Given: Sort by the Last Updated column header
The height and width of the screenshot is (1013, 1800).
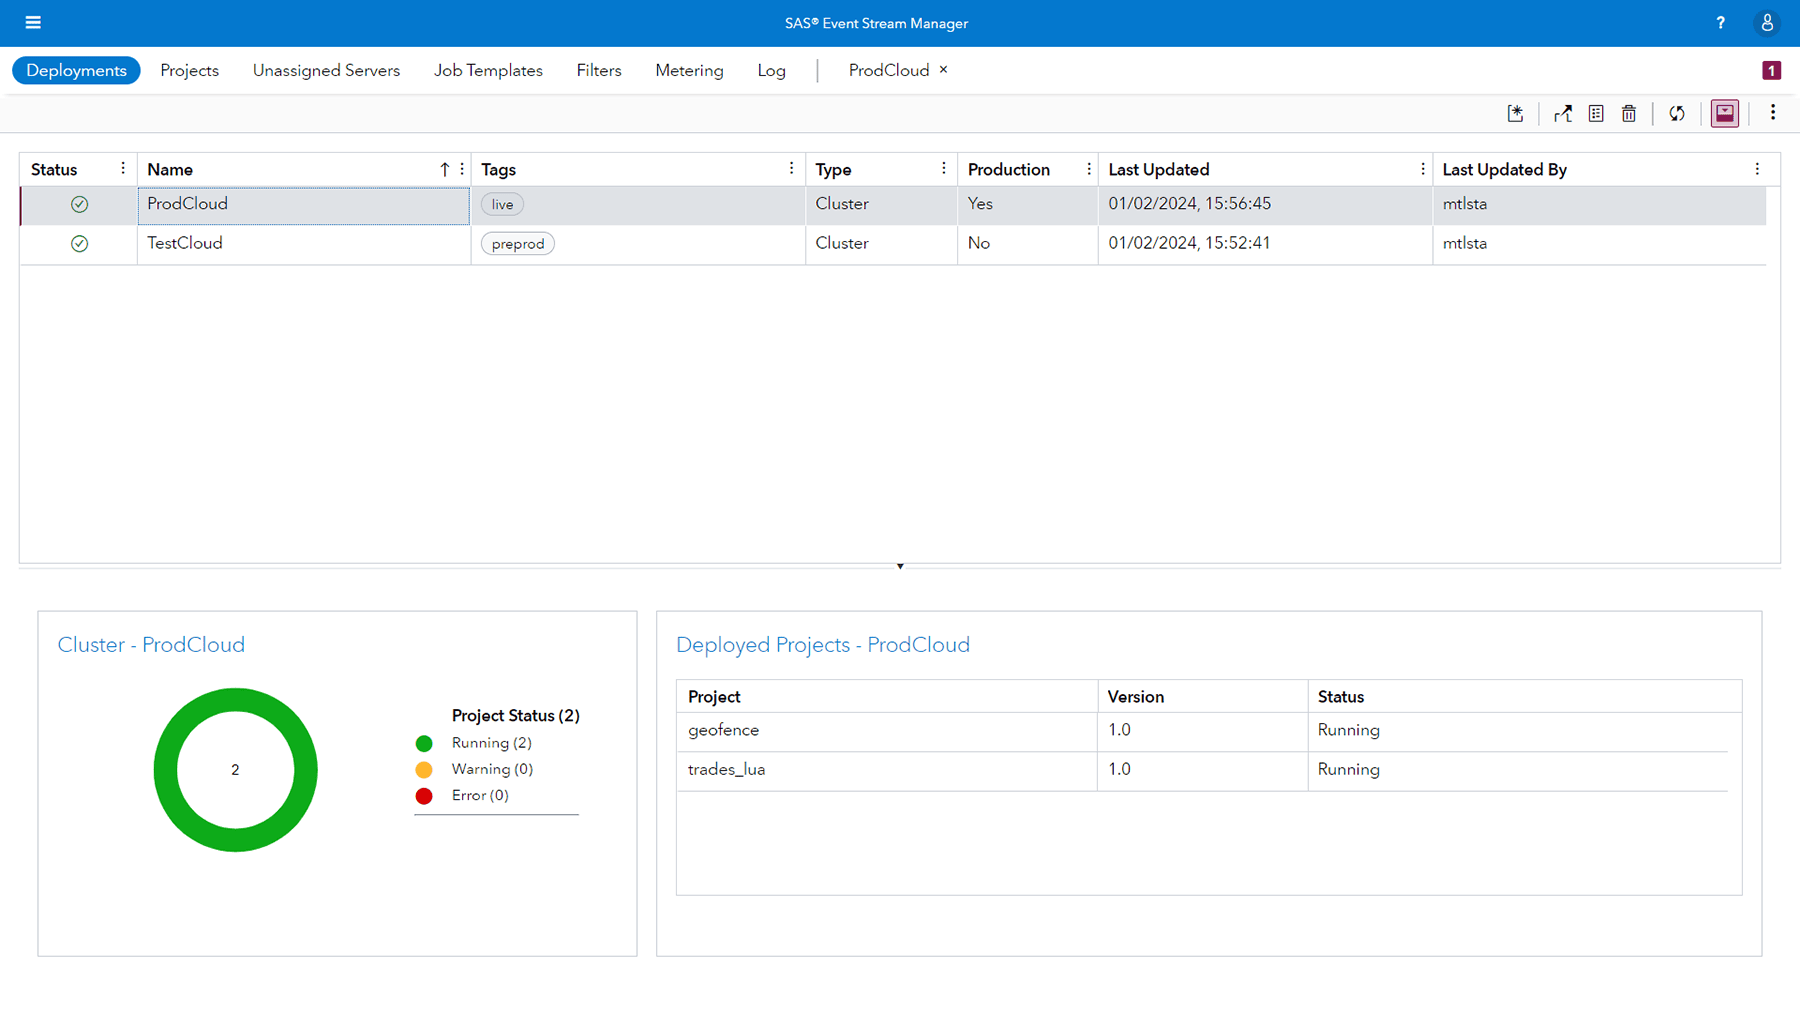Looking at the screenshot, I should coord(1158,170).
